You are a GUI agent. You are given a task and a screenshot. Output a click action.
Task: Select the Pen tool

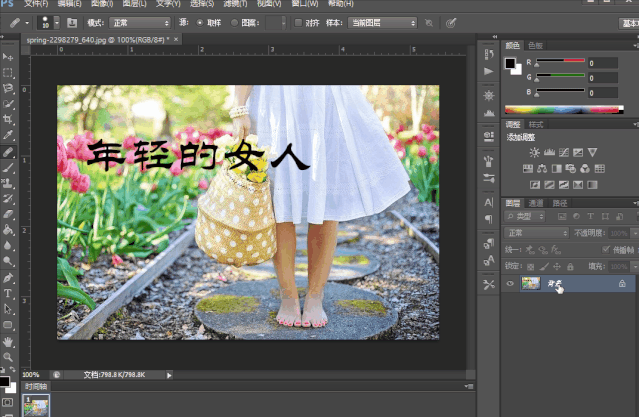click(8, 278)
